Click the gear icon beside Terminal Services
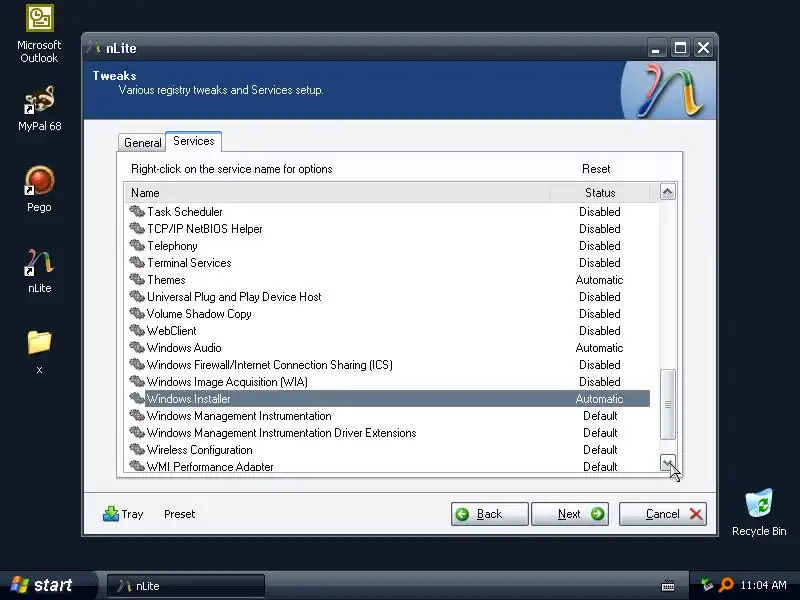 pyautogui.click(x=137, y=262)
